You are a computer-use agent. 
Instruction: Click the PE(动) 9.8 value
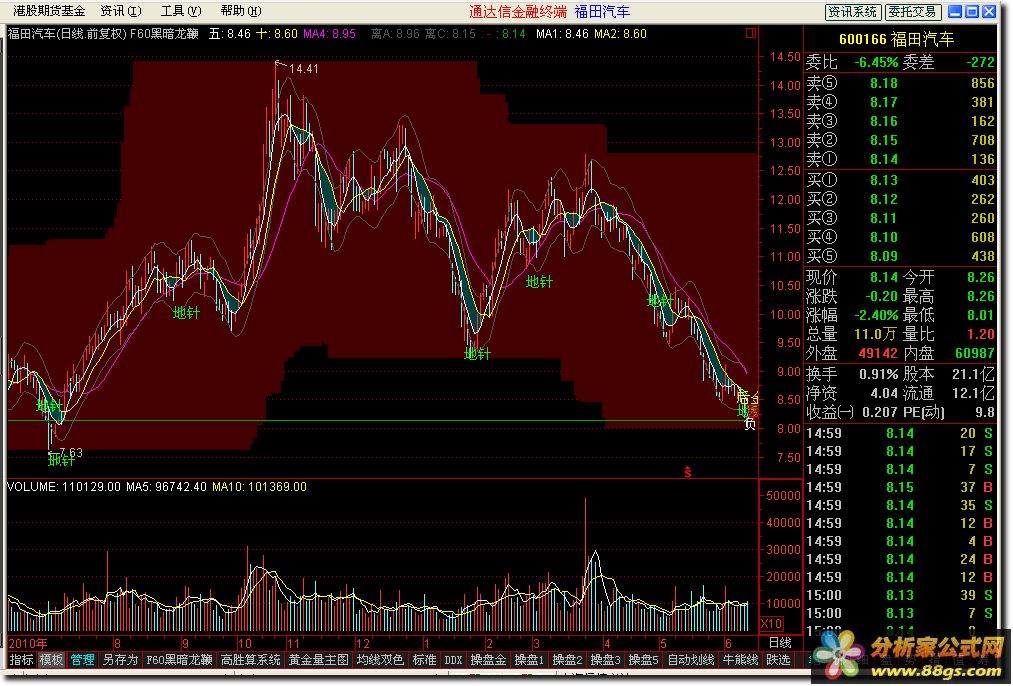(x=985, y=412)
